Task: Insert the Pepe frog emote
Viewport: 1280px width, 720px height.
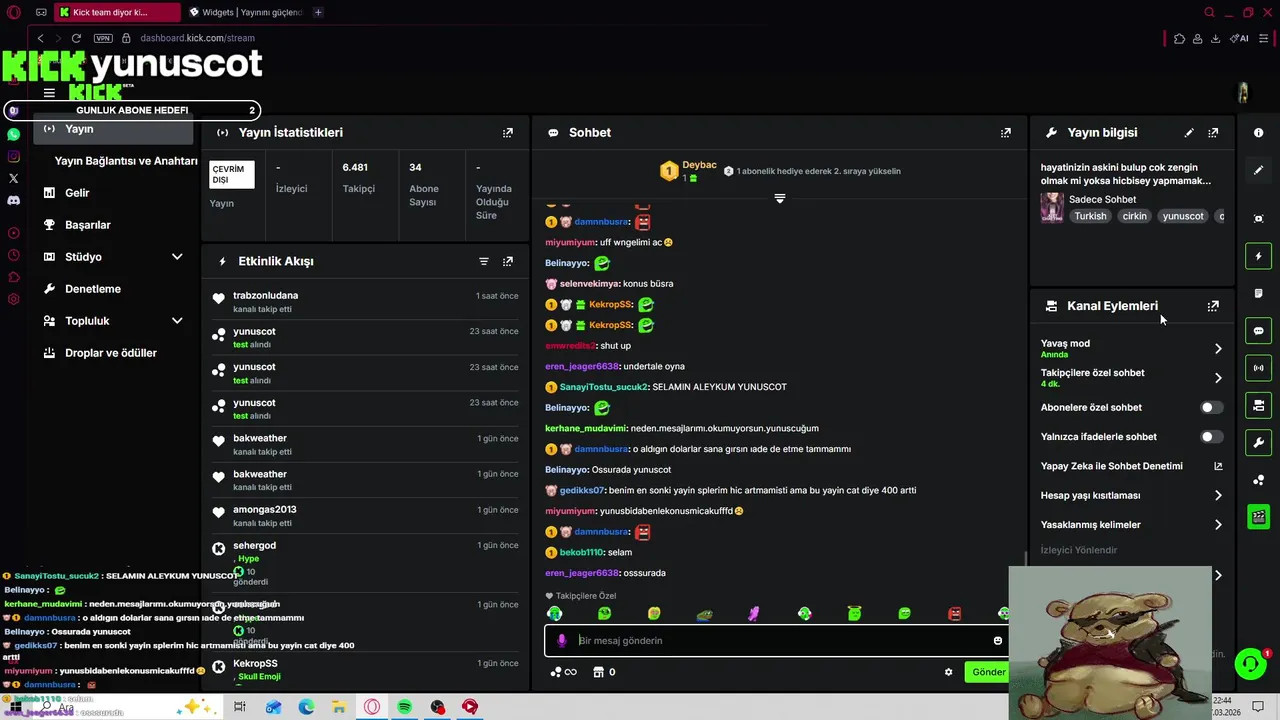Action: coord(704,613)
